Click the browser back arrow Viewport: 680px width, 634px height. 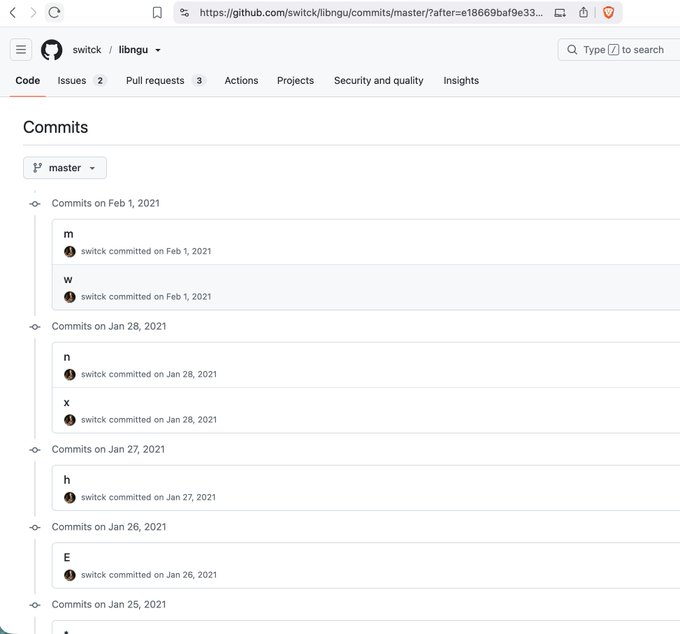pos(13,13)
